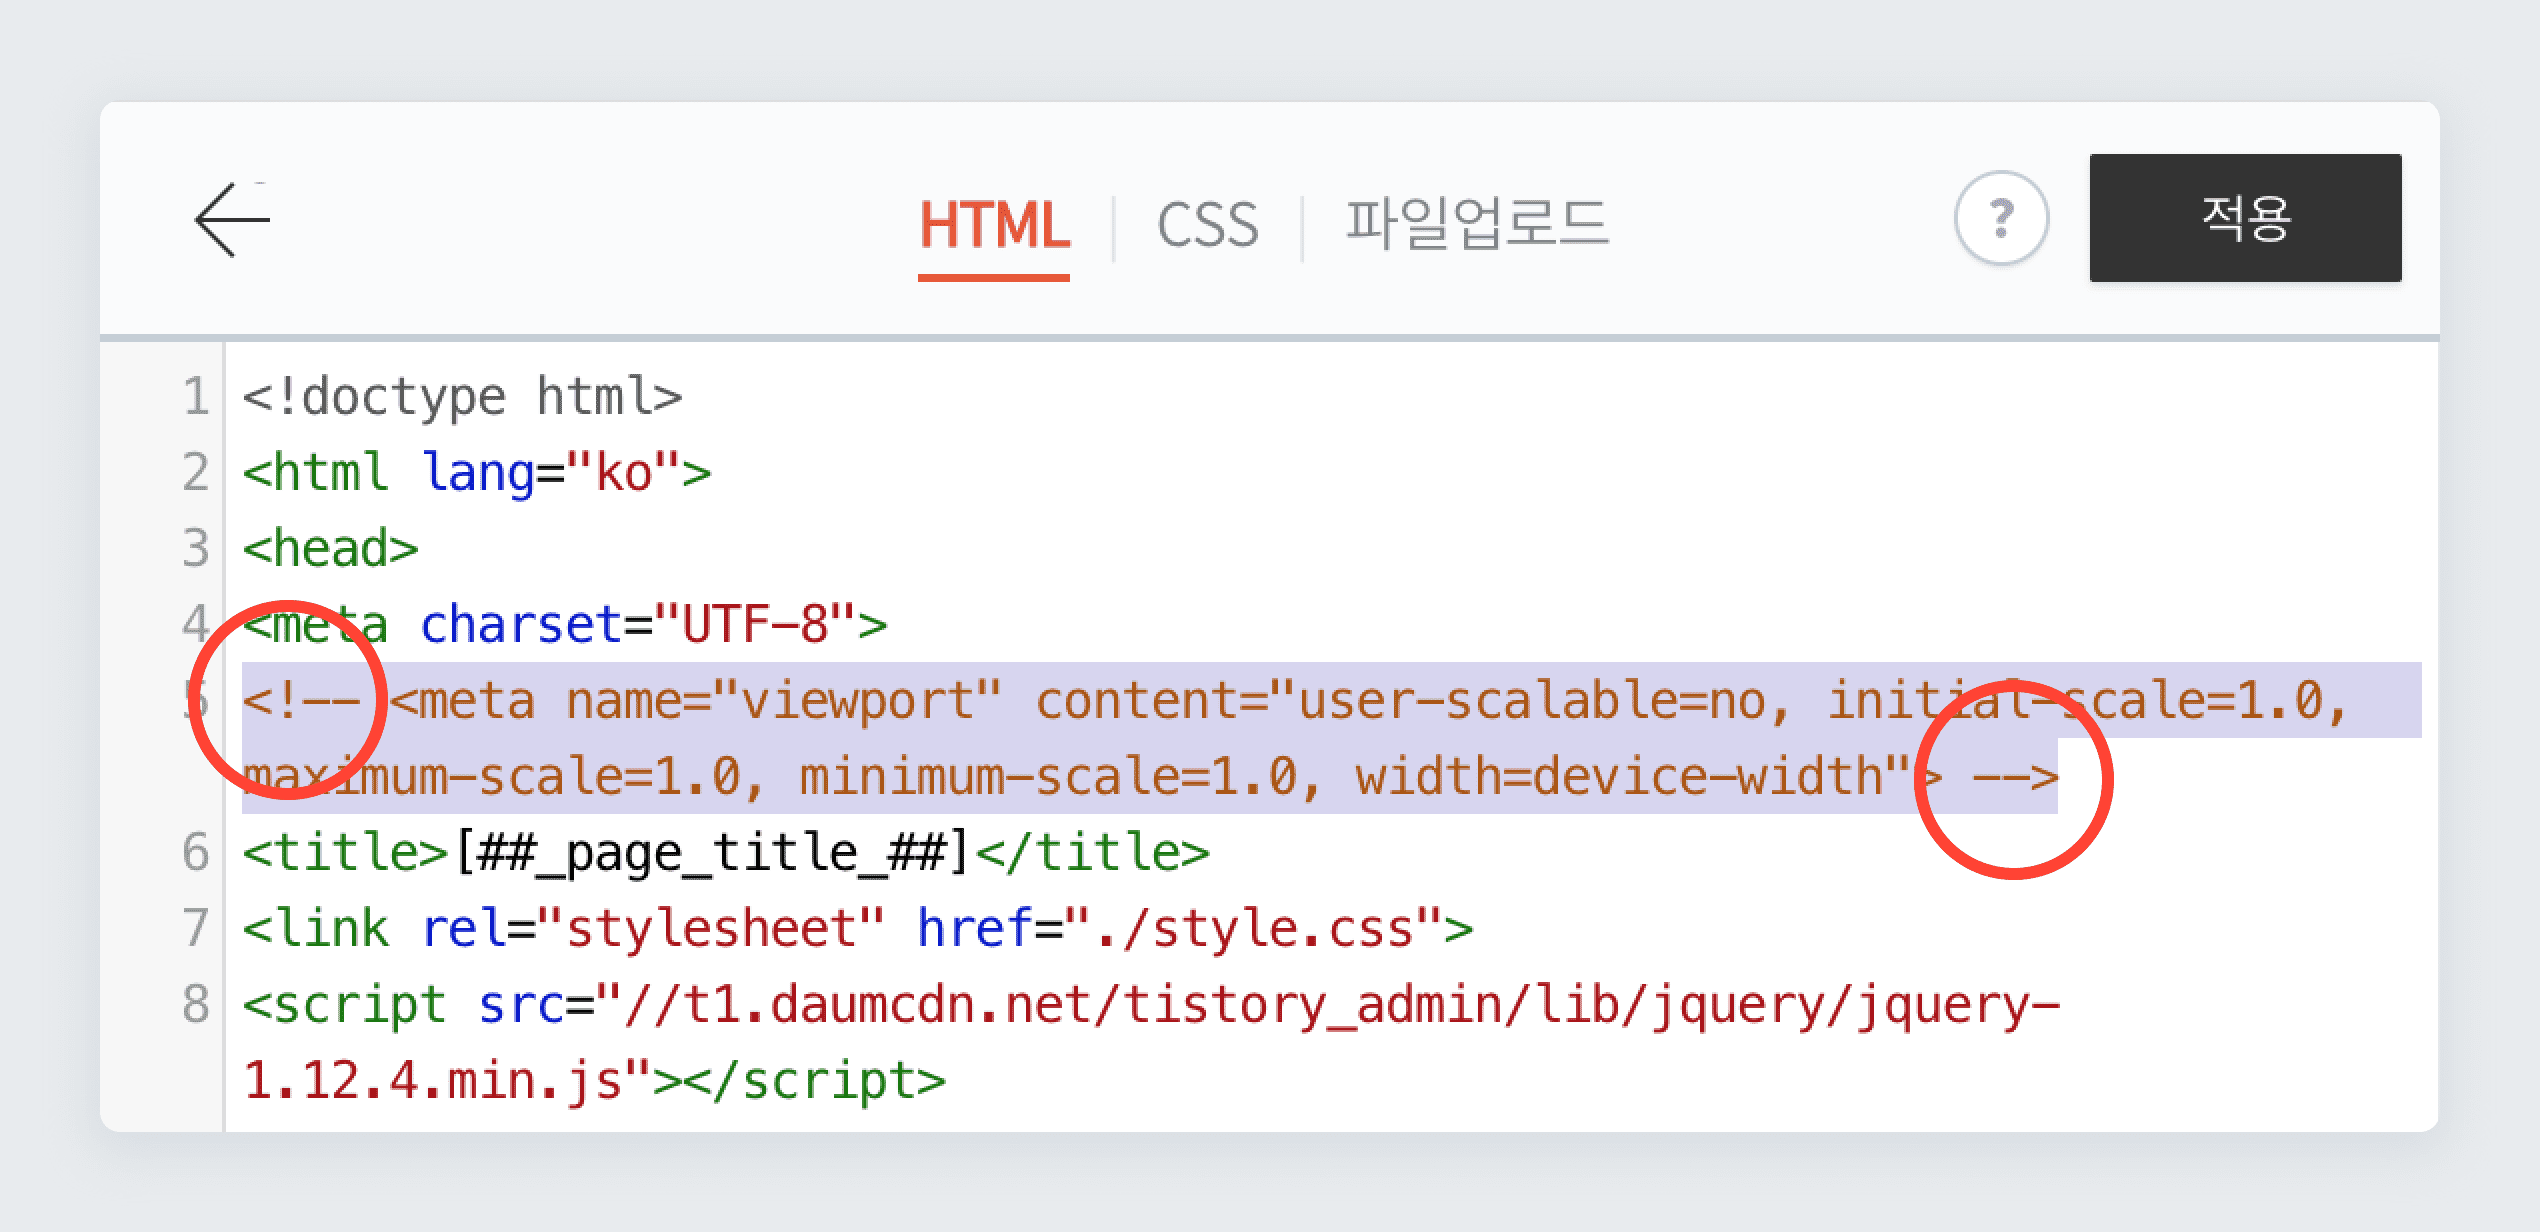This screenshot has height=1232, width=2540.
Task: Click line number 8 in the gutter
Action: [196, 1003]
